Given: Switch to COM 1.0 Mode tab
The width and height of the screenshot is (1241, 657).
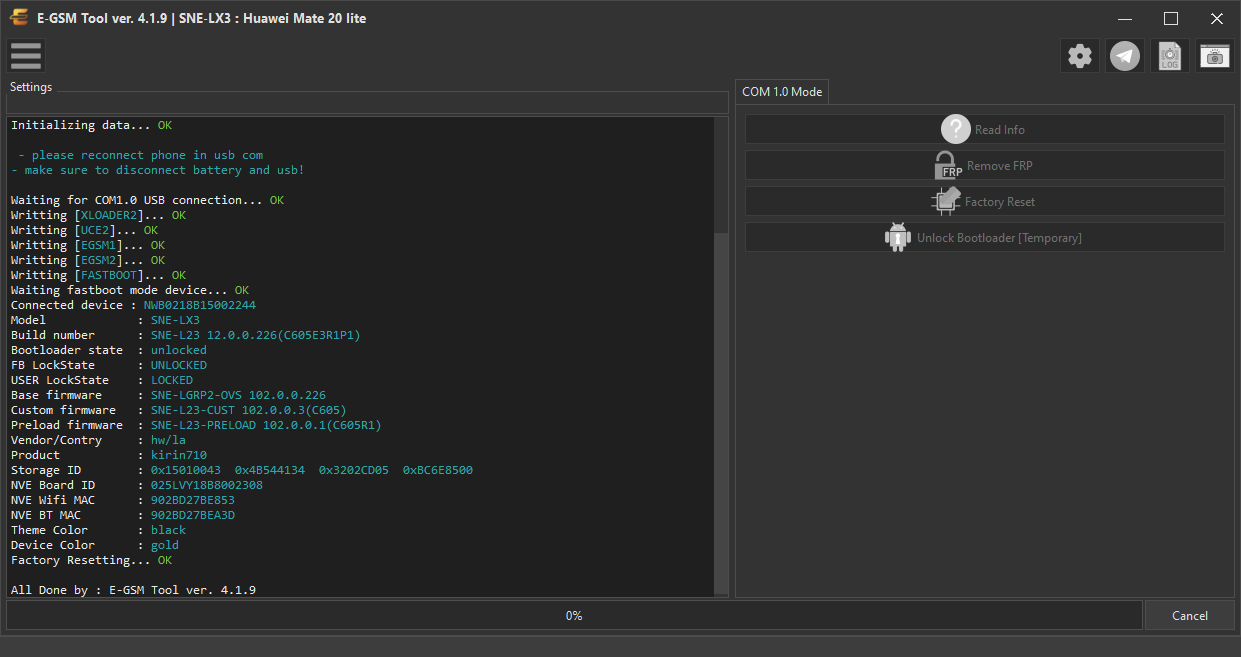Looking at the screenshot, I should [782, 91].
